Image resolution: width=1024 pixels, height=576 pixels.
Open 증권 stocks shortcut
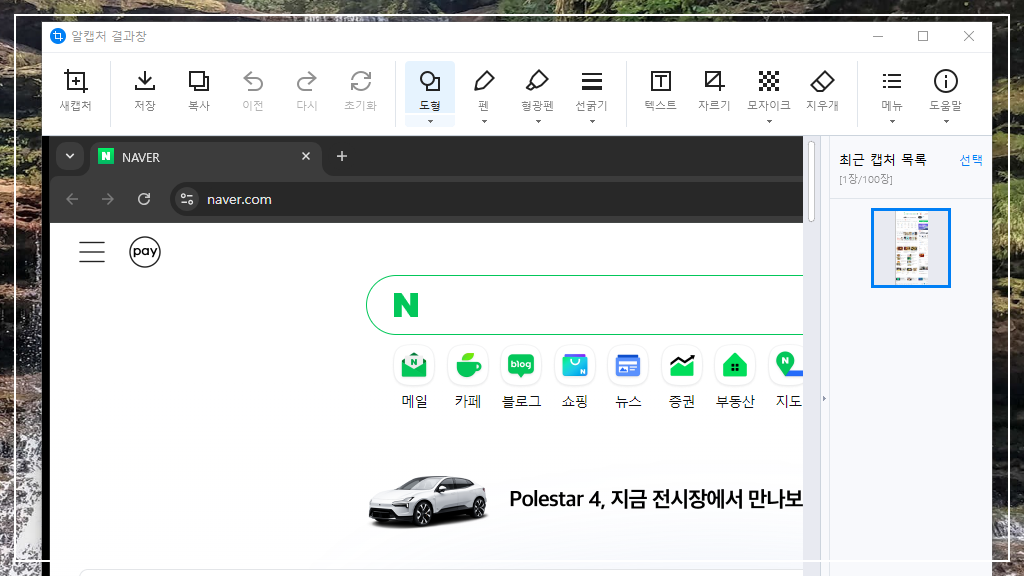click(682, 377)
